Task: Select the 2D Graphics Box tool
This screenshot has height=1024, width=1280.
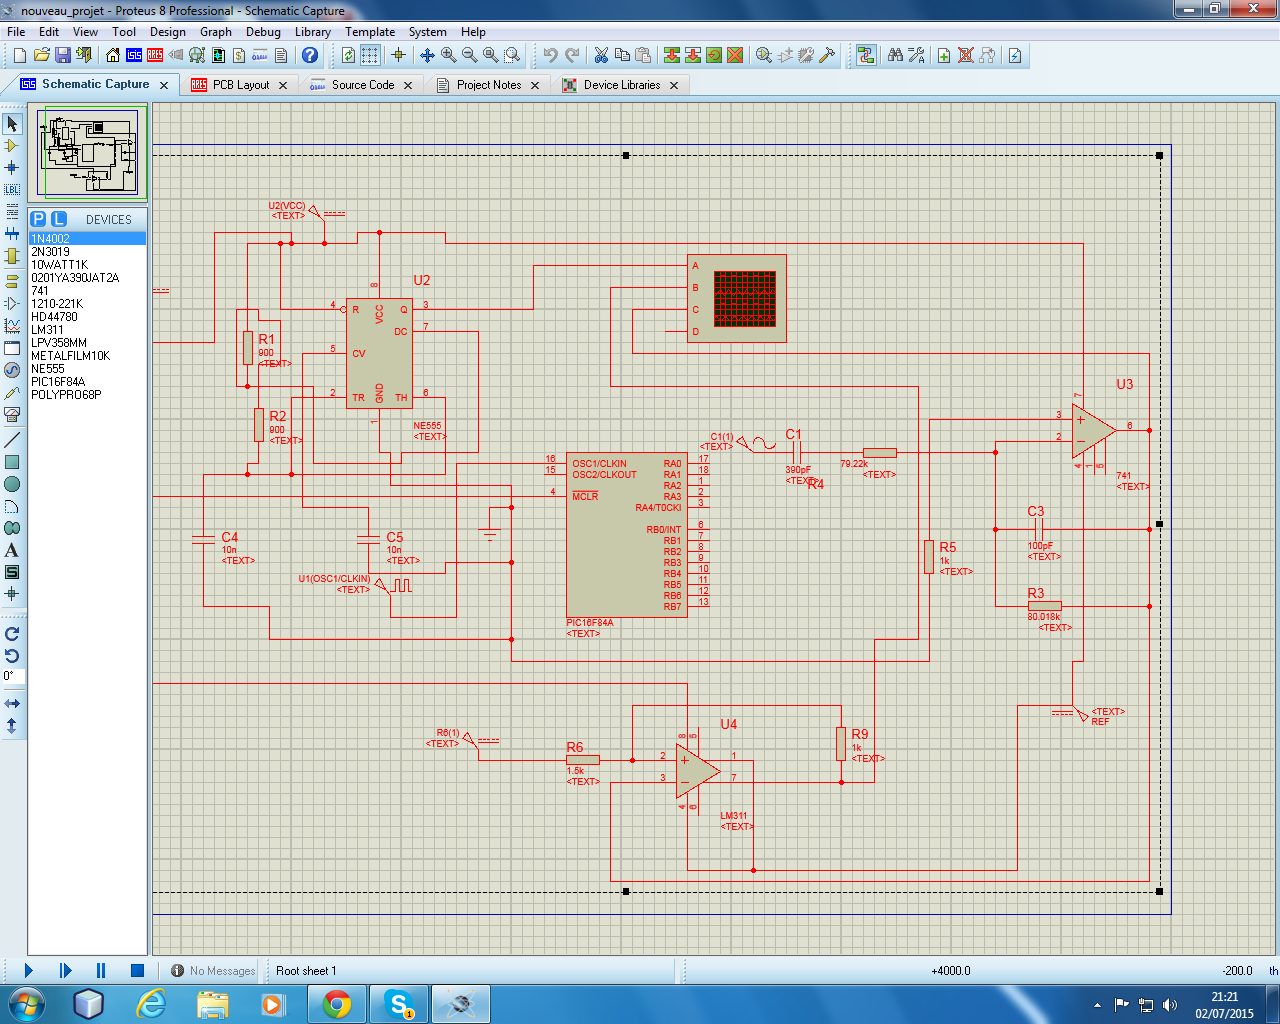Action: pos(12,462)
